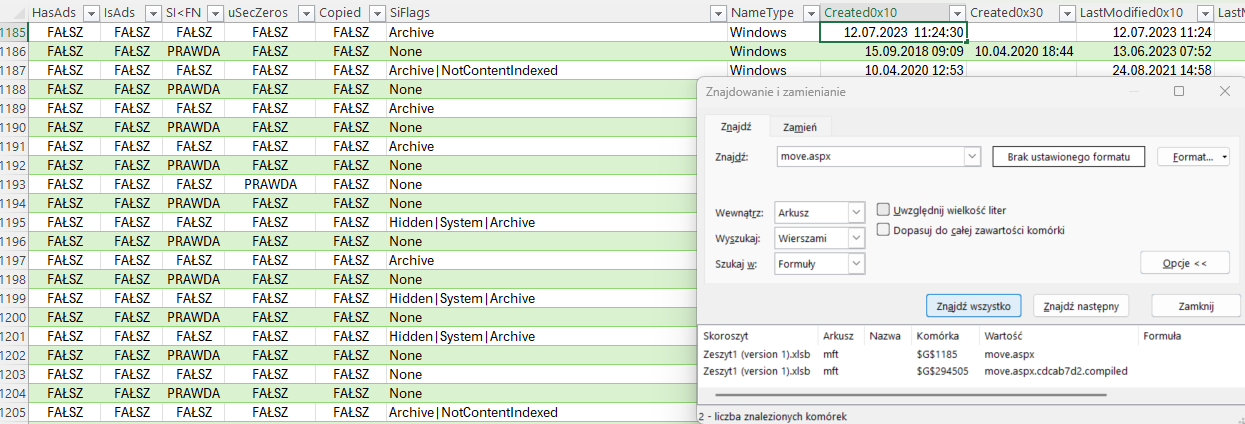Screen dimensions: 1245x424
Task: Click the 'Znajdź następny' button
Action: coord(1087,306)
